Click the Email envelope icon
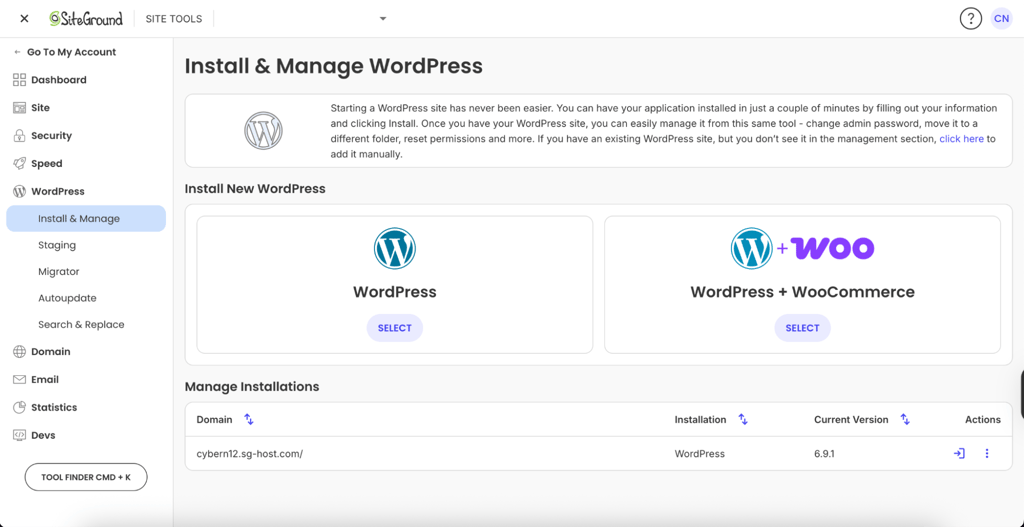The height and width of the screenshot is (527, 1024). (19, 379)
